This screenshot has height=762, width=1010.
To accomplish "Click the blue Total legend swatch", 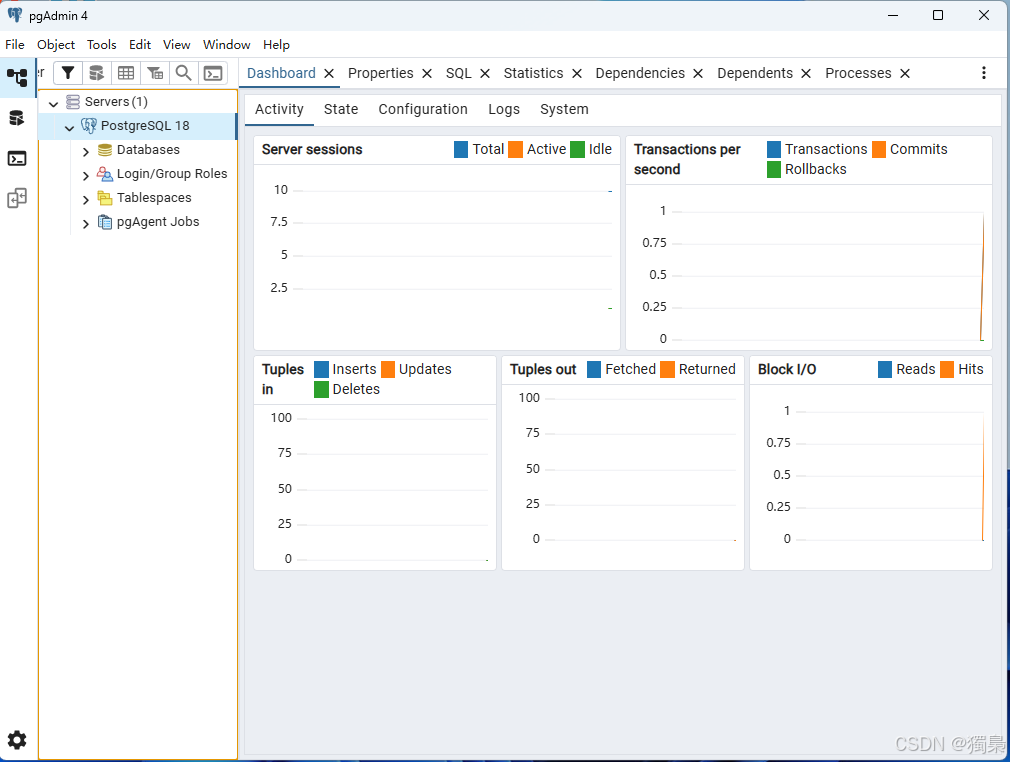I will tap(461, 149).
